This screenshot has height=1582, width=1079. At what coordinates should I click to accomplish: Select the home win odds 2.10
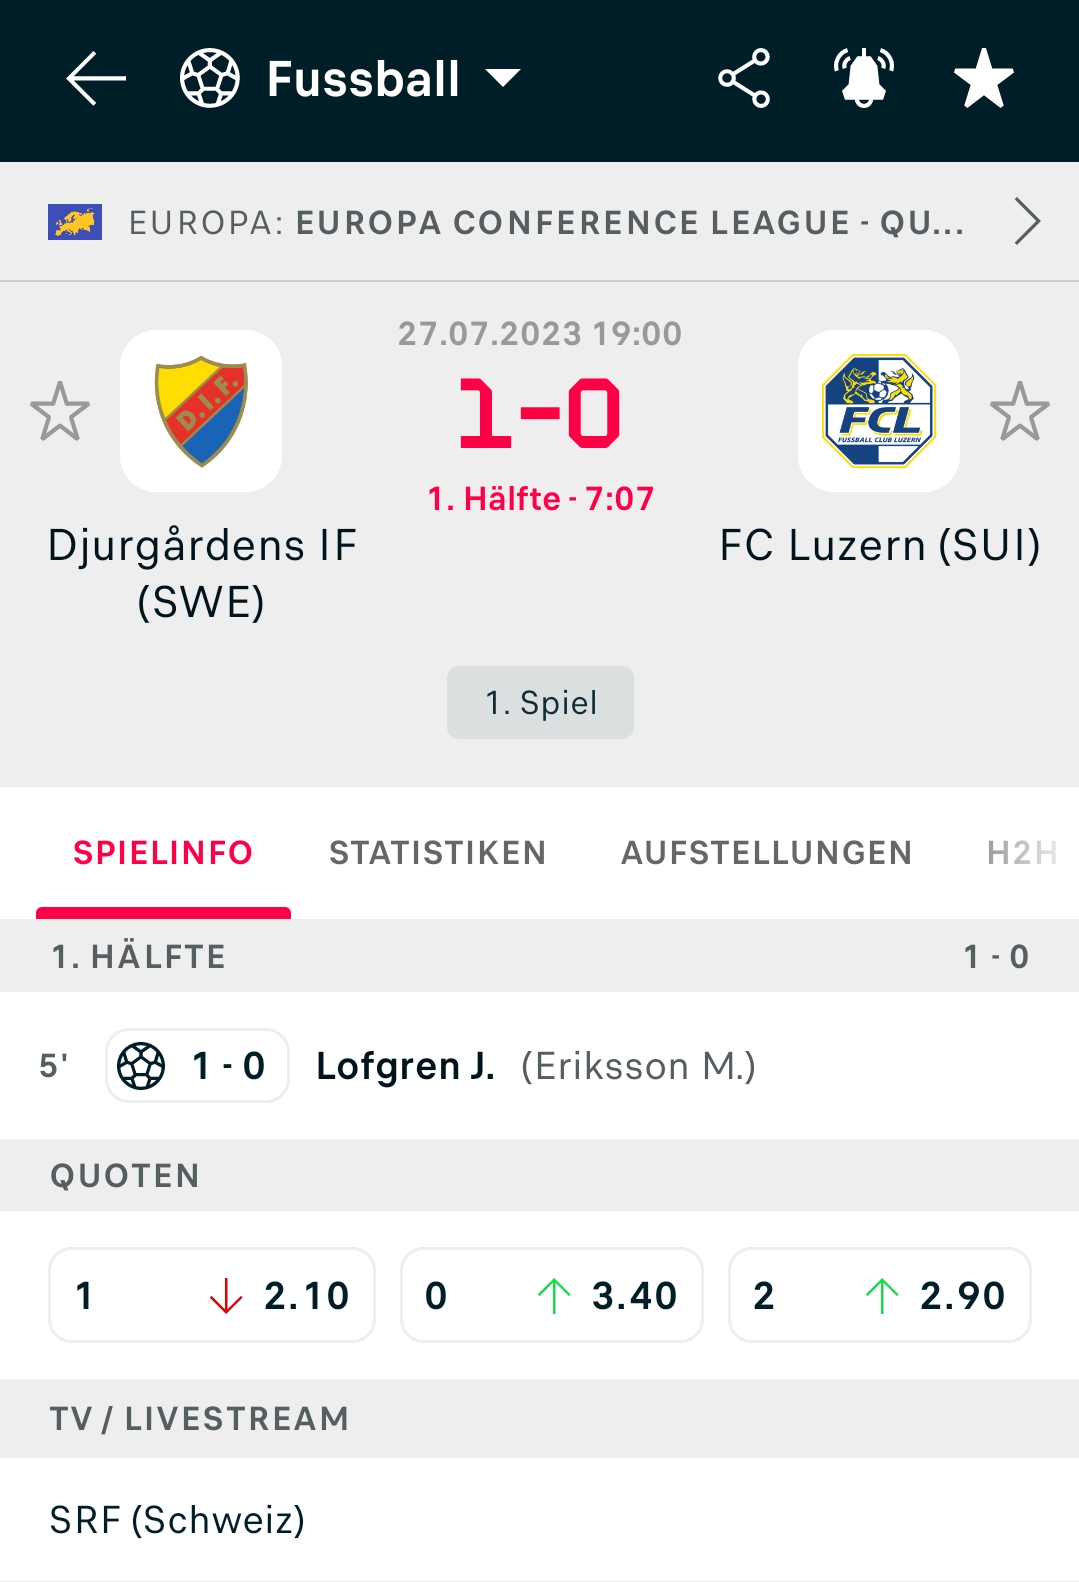(212, 1295)
